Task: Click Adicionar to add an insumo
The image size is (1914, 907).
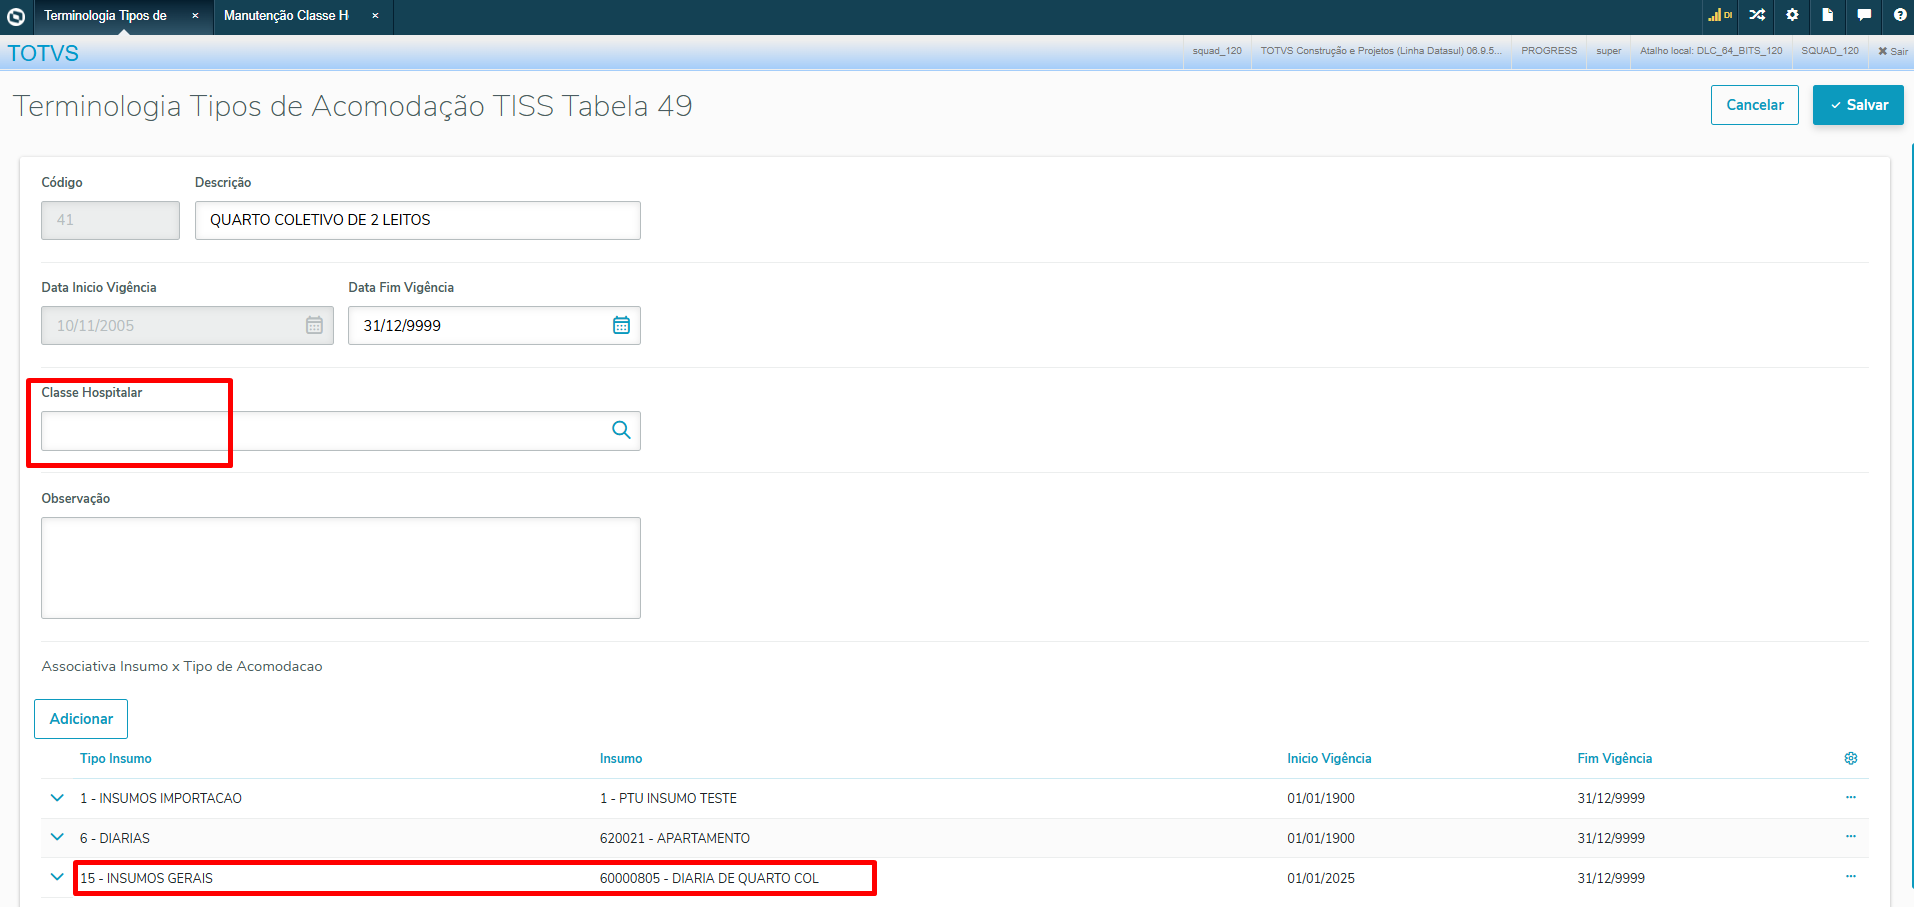Action: click(x=81, y=719)
